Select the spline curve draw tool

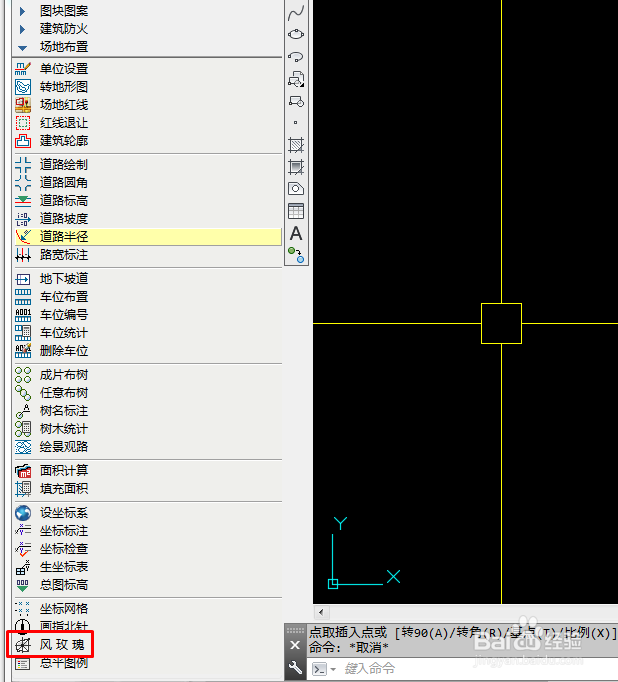296,13
